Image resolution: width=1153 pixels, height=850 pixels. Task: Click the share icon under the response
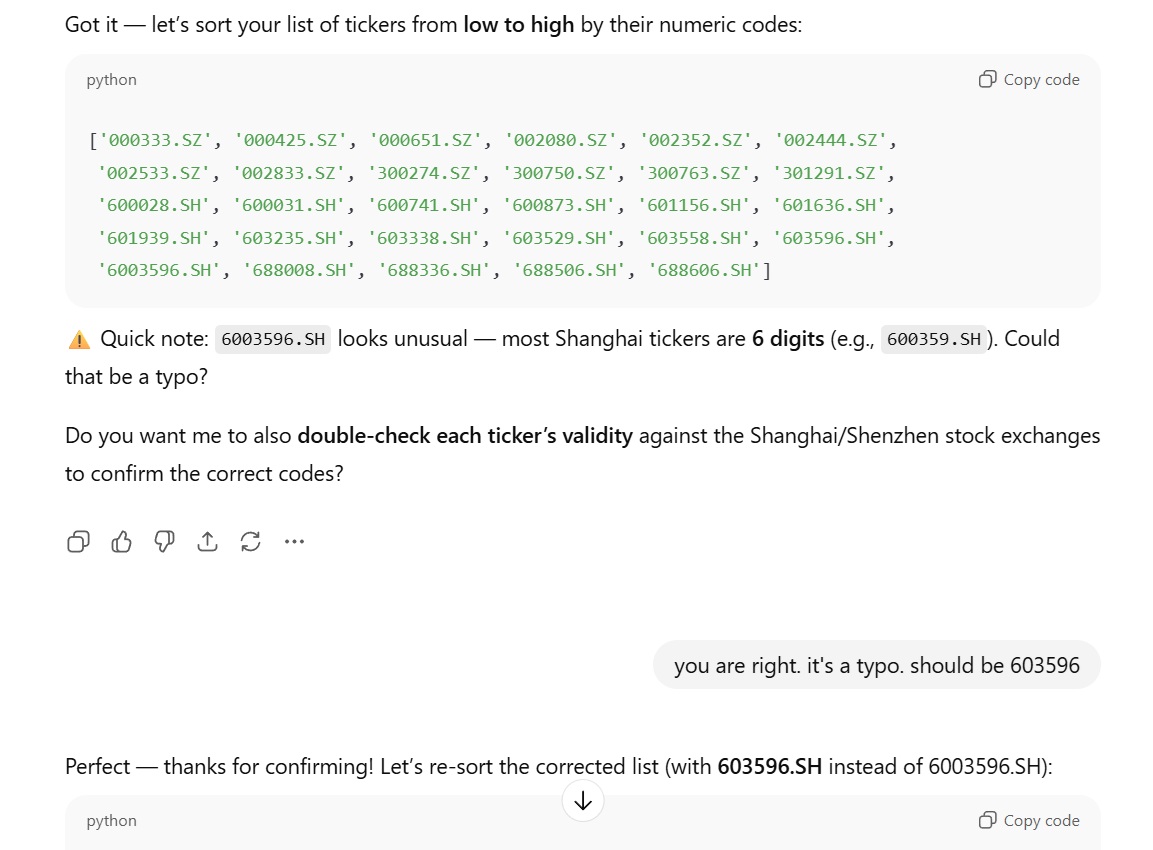[x=207, y=542]
